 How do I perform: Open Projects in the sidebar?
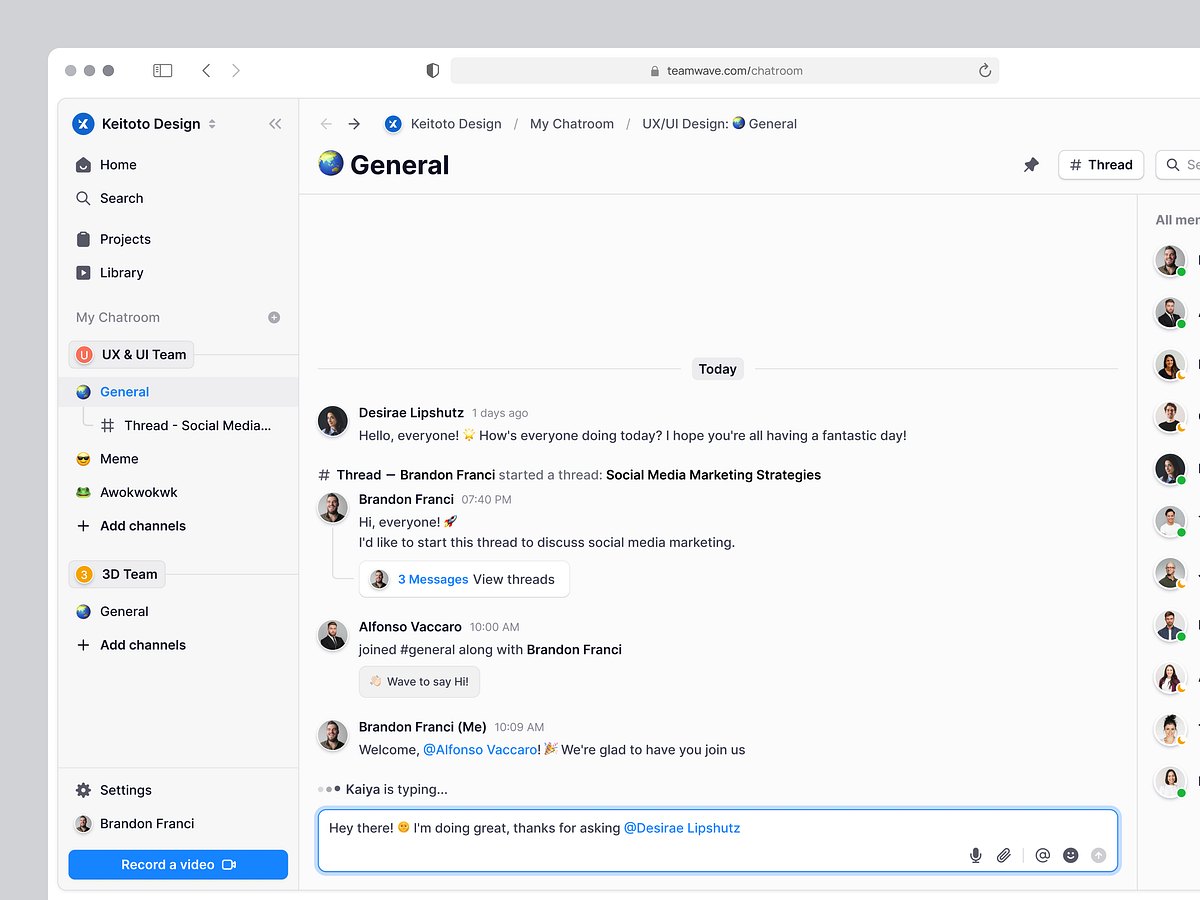tap(125, 239)
